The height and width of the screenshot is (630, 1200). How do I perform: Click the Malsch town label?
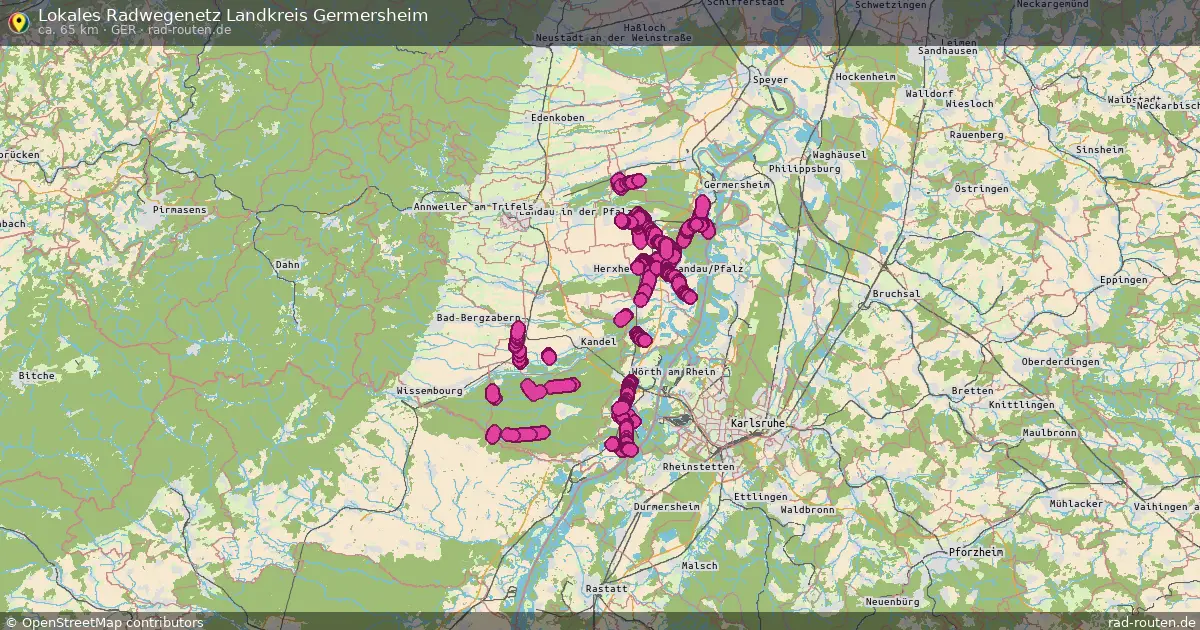point(699,566)
